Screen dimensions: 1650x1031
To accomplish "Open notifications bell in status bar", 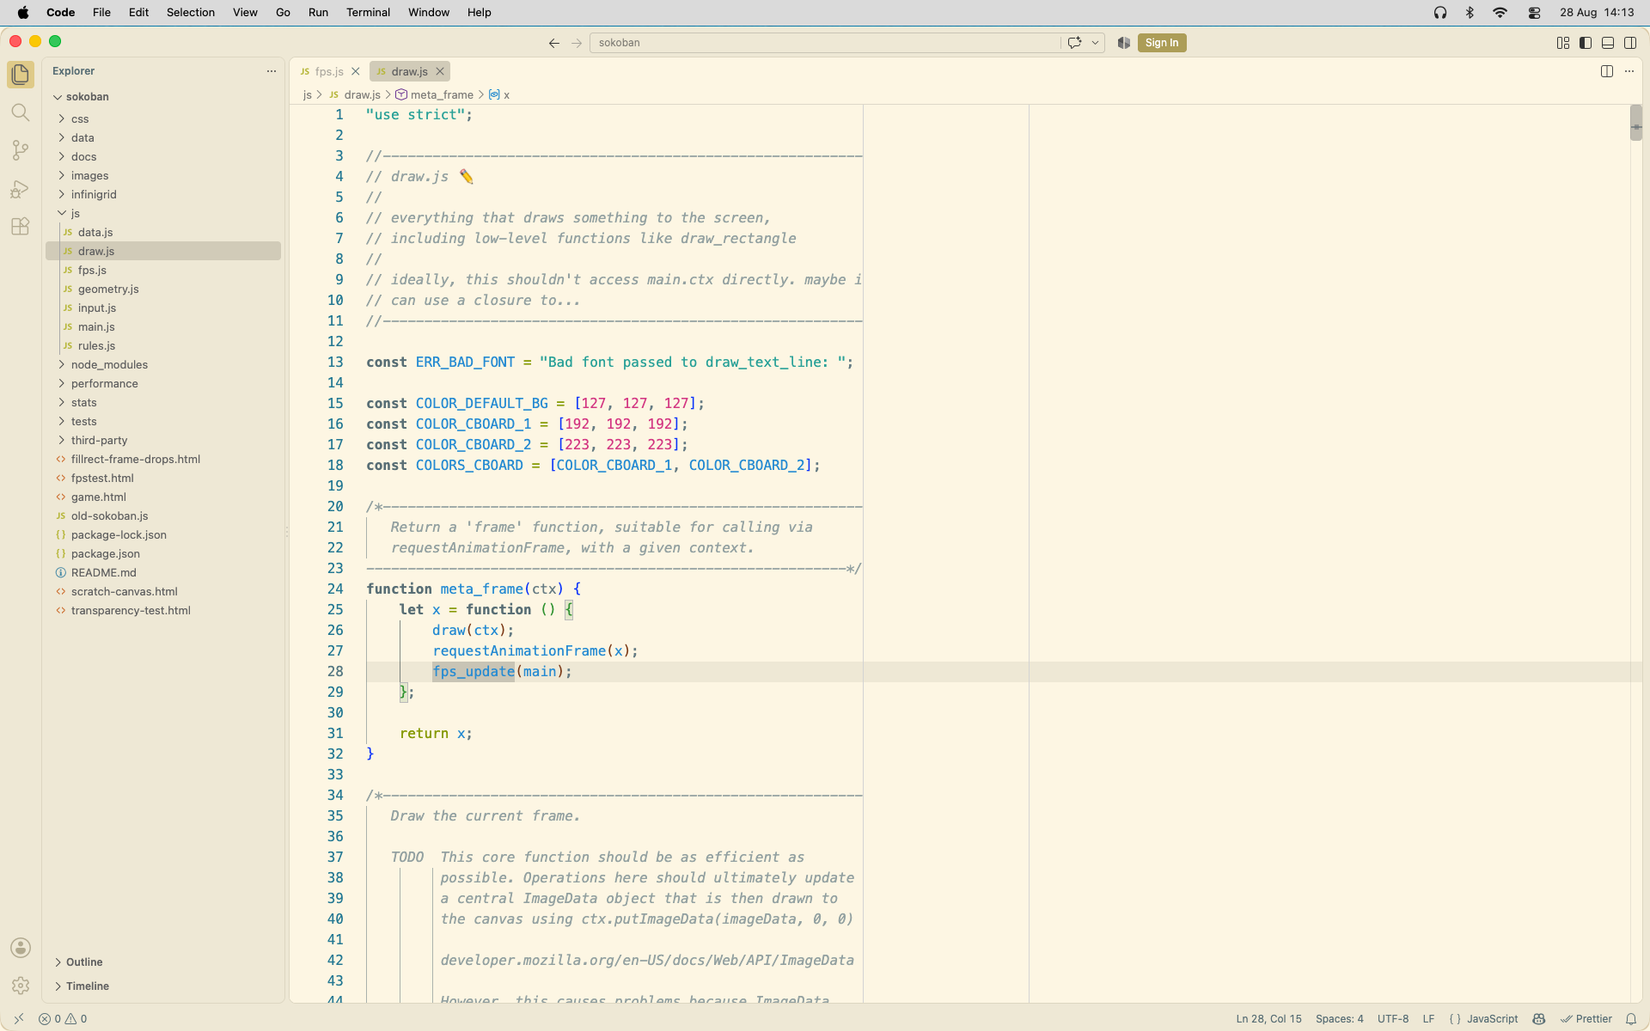I will [x=1631, y=1019].
